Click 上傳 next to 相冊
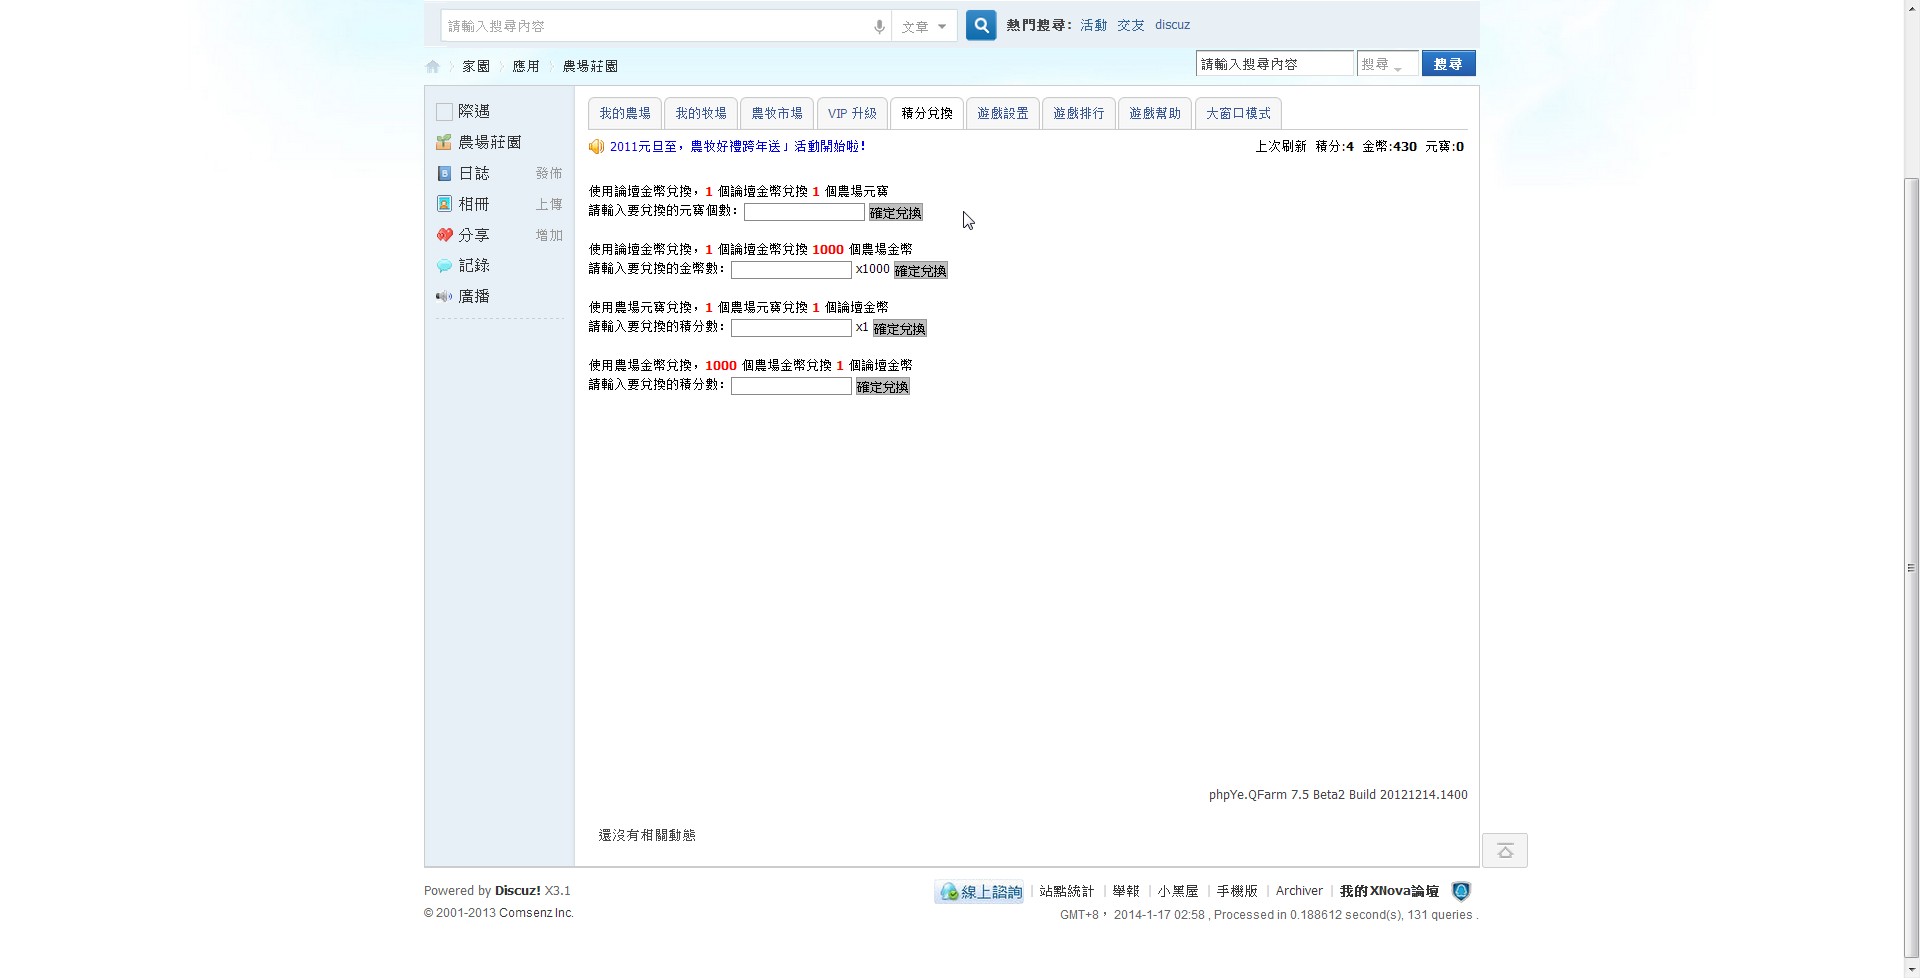 548,205
